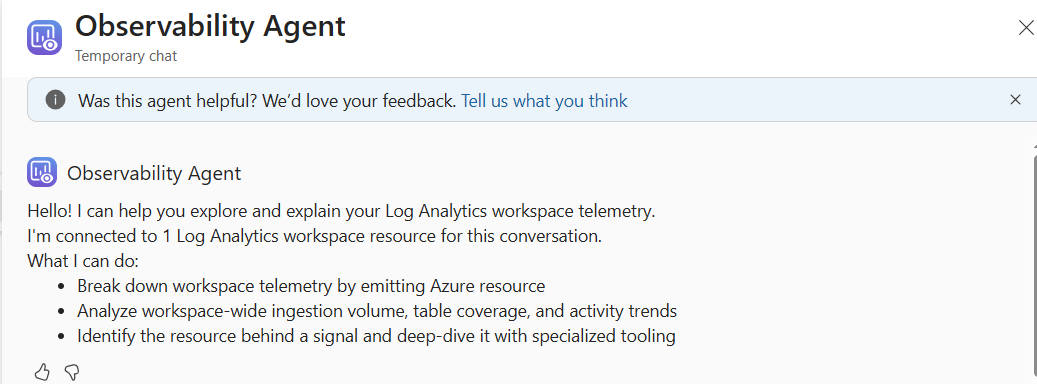Click the sender name above the message
The height and width of the screenshot is (384, 1037).
coord(154,173)
